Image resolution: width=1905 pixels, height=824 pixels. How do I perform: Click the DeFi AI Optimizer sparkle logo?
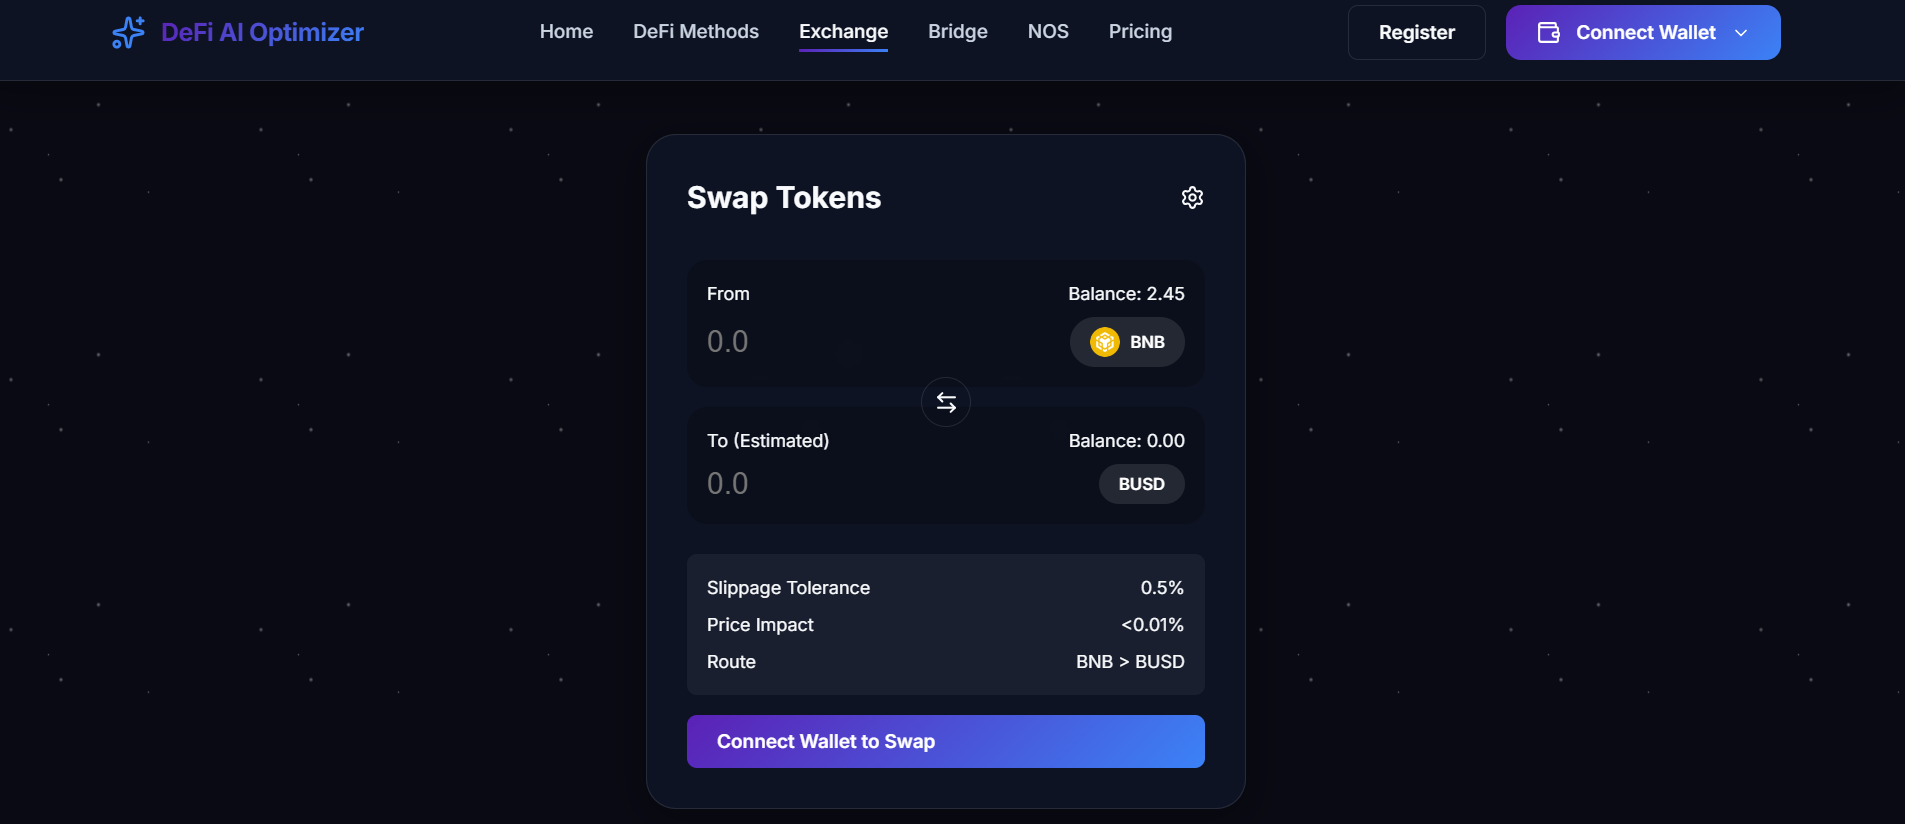(129, 32)
